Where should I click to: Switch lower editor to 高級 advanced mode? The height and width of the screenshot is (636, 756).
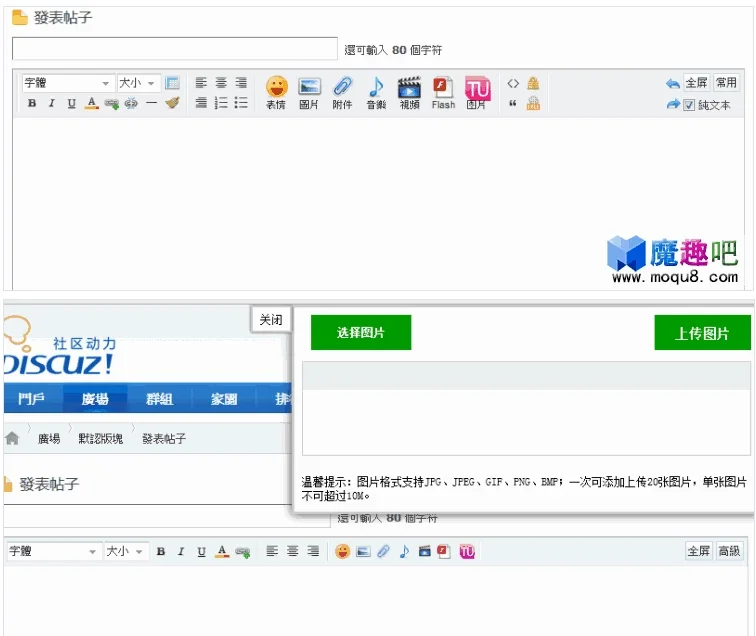click(729, 551)
